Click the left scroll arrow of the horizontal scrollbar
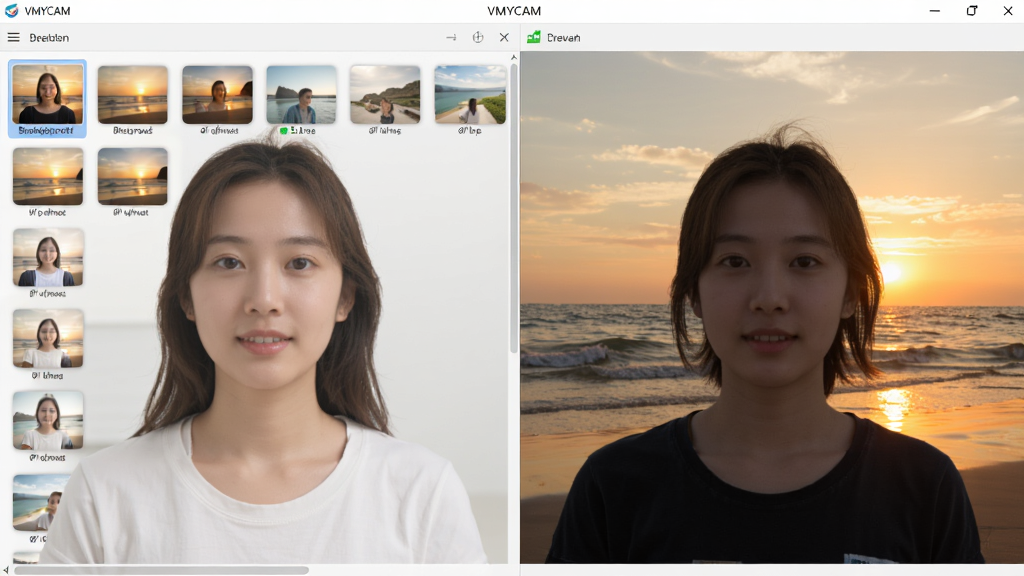 [6, 570]
